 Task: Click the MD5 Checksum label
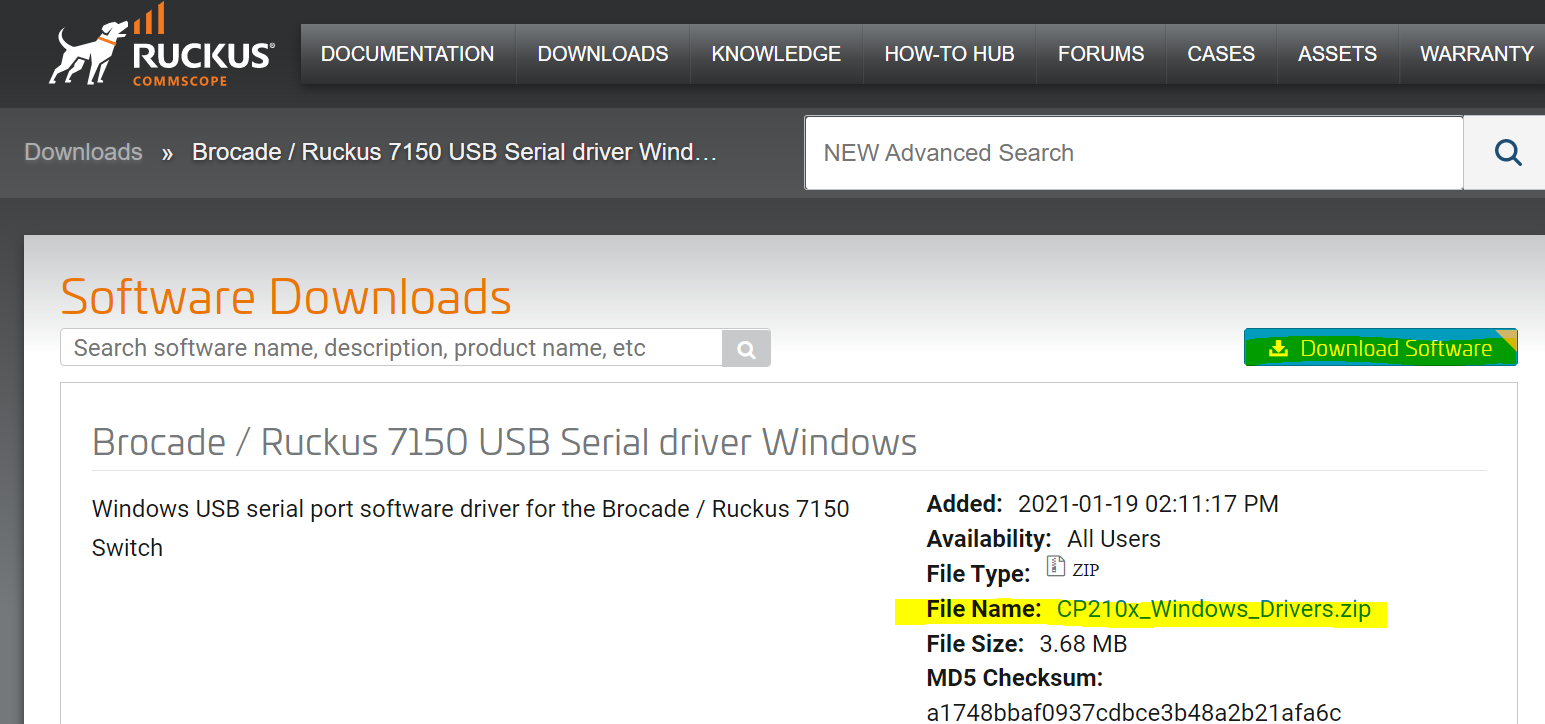[1015, 678]
